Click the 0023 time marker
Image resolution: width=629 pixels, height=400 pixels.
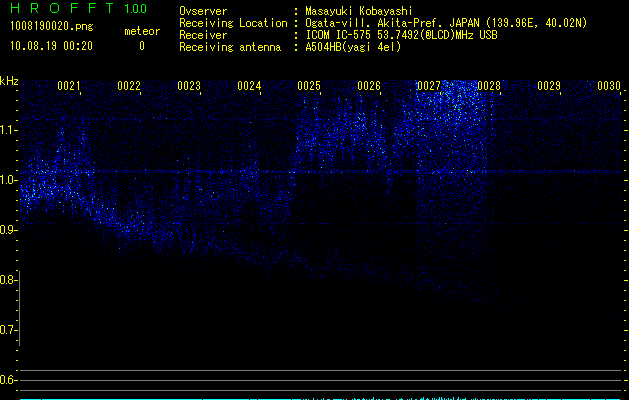(189, 86)
